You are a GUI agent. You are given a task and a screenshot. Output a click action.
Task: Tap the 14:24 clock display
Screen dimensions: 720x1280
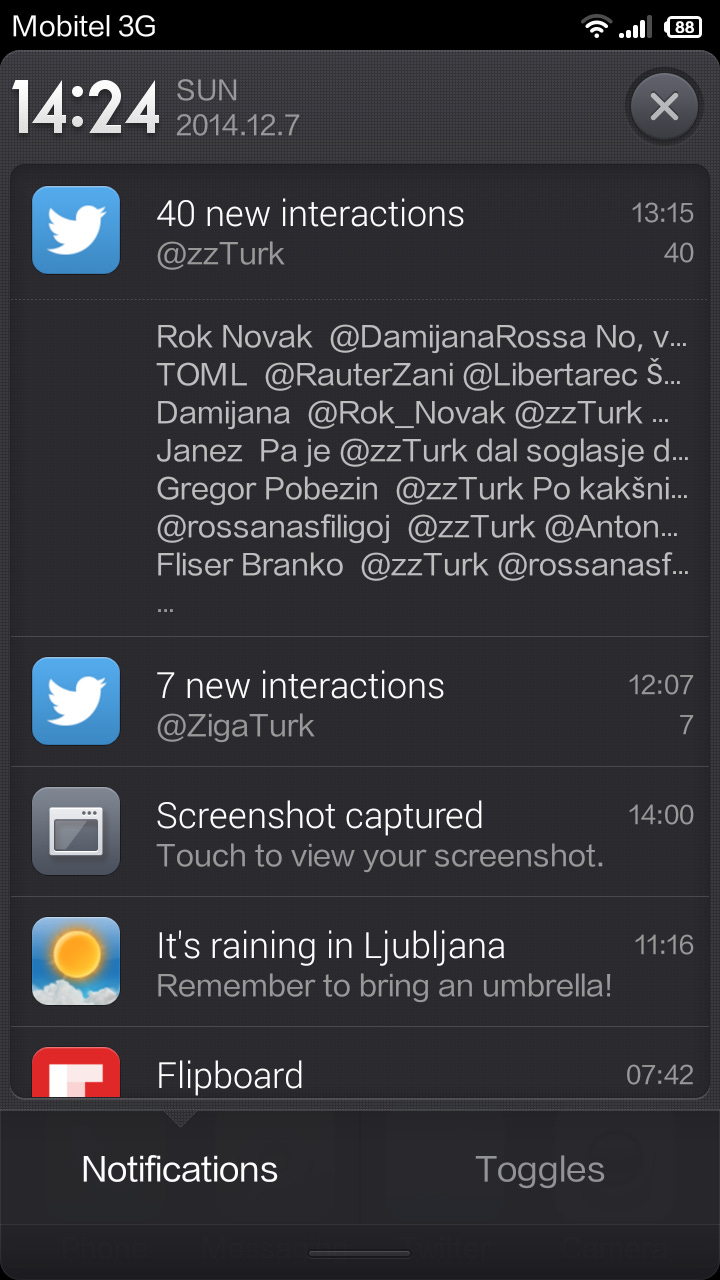(x=86, y=107)
